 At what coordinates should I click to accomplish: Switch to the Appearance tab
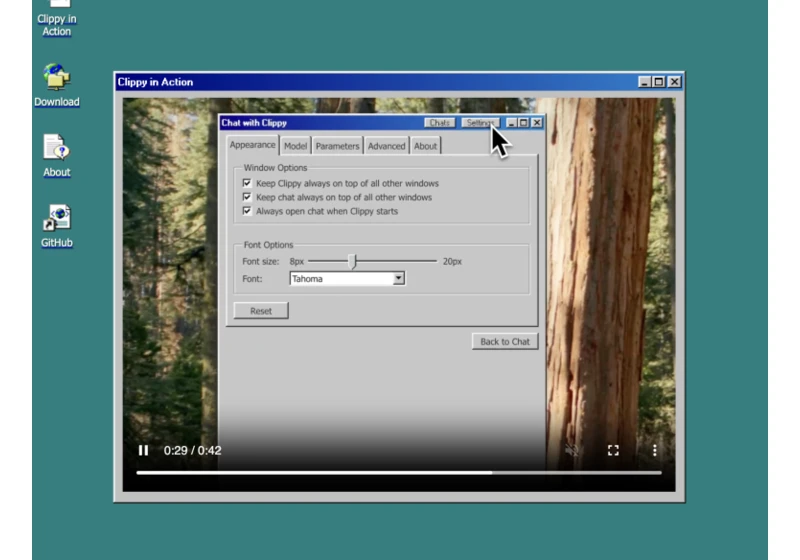[x=253, y=145]
